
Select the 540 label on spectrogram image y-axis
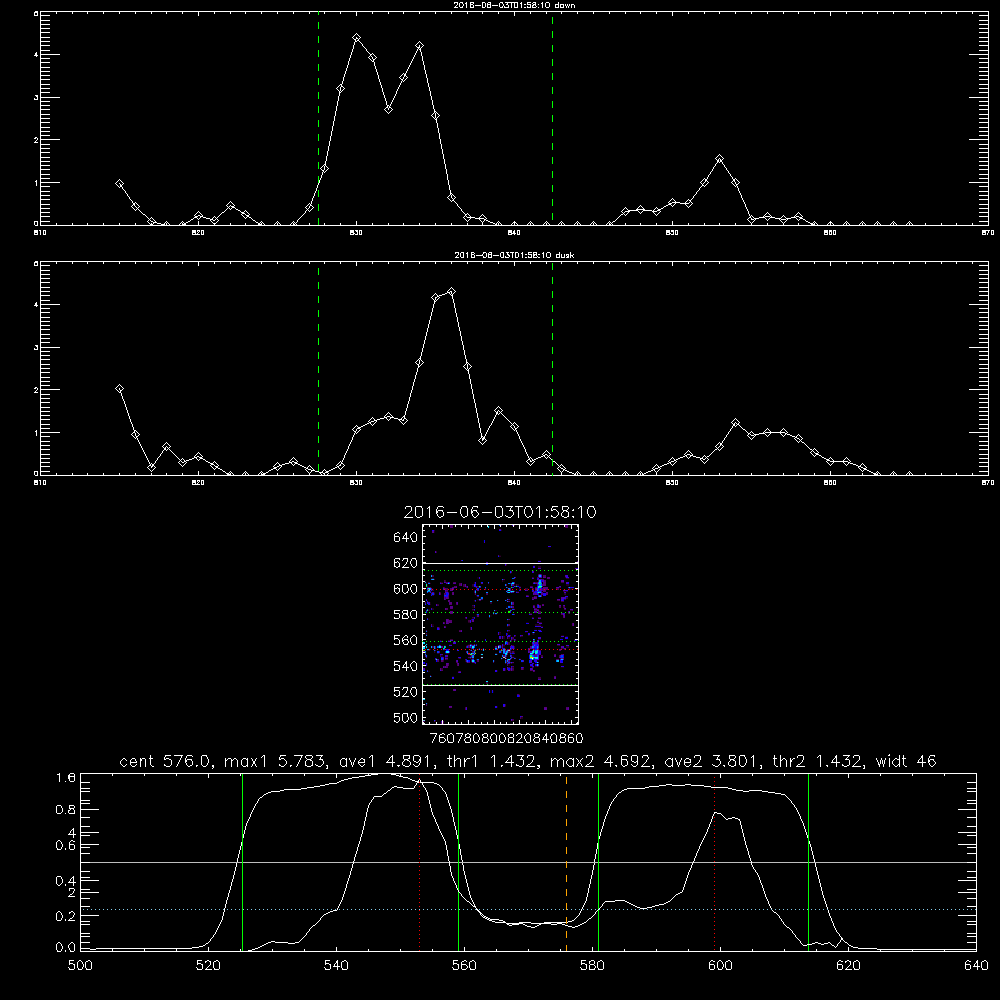pos(406,666)
